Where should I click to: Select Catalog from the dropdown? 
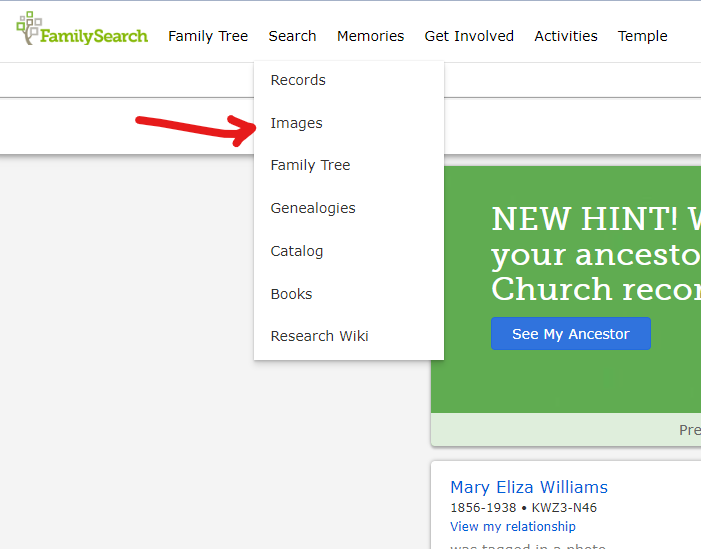point(297,251)
